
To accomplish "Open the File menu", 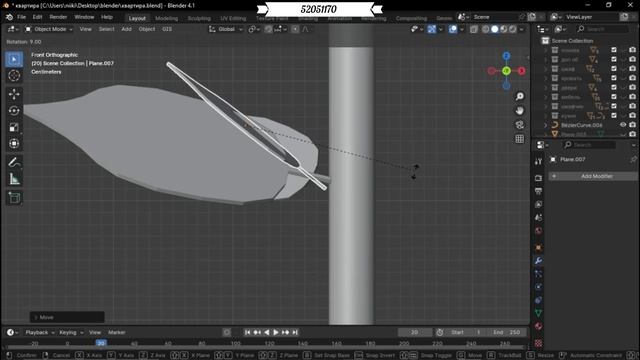I will click(x=21, y=17).
